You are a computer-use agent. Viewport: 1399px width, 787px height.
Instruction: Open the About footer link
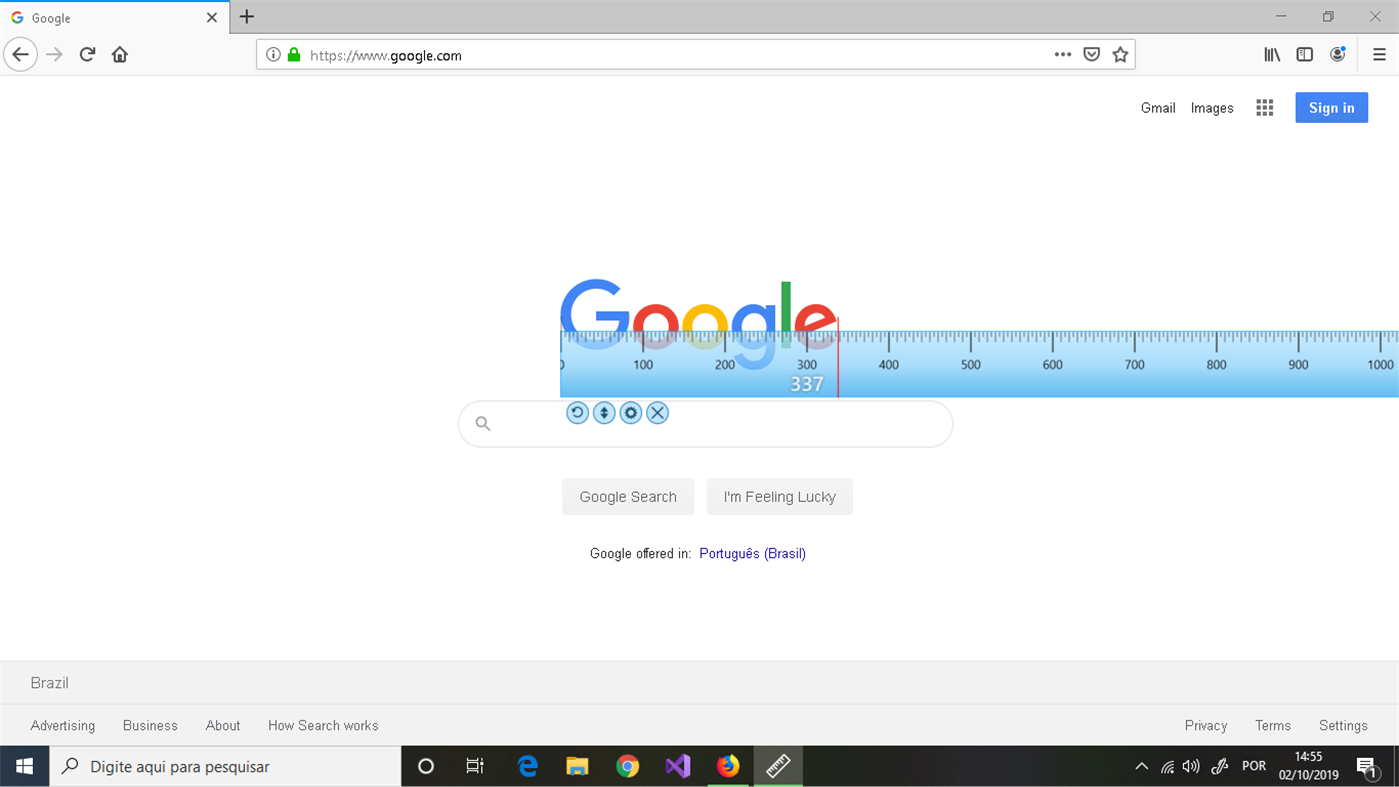223,726
